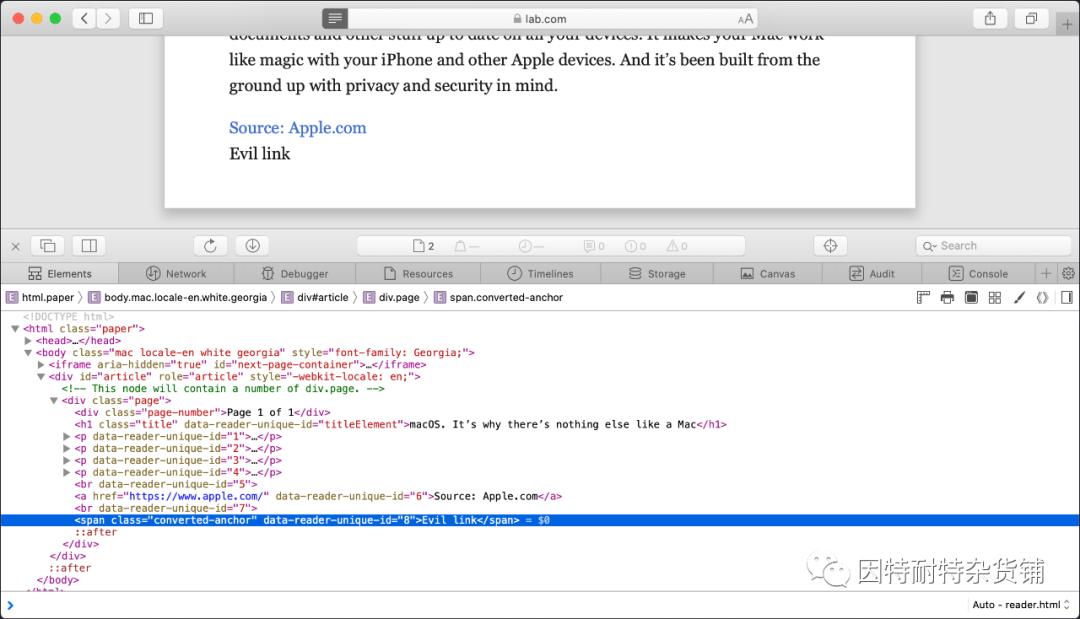Expand the p data-reader-unique-id="4" node

point(67,473)
